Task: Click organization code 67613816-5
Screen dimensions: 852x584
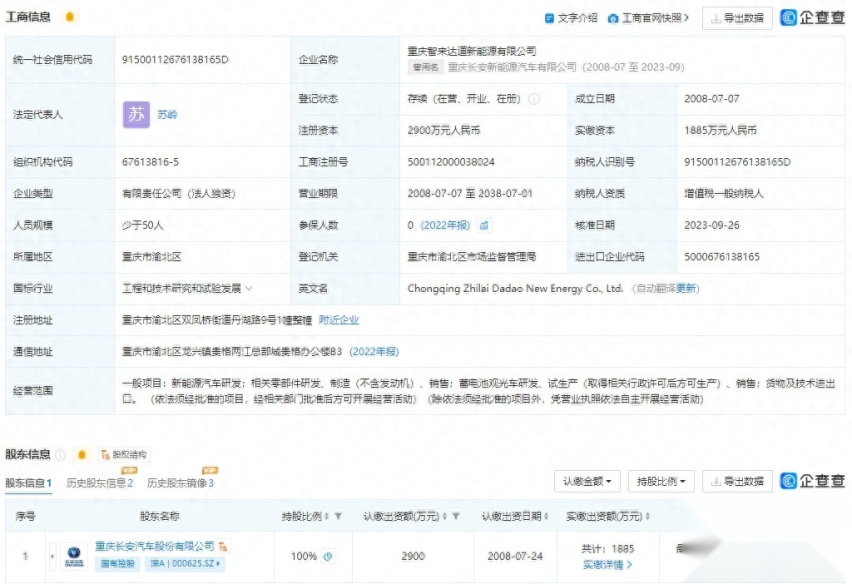Action: tap(150, 162)
